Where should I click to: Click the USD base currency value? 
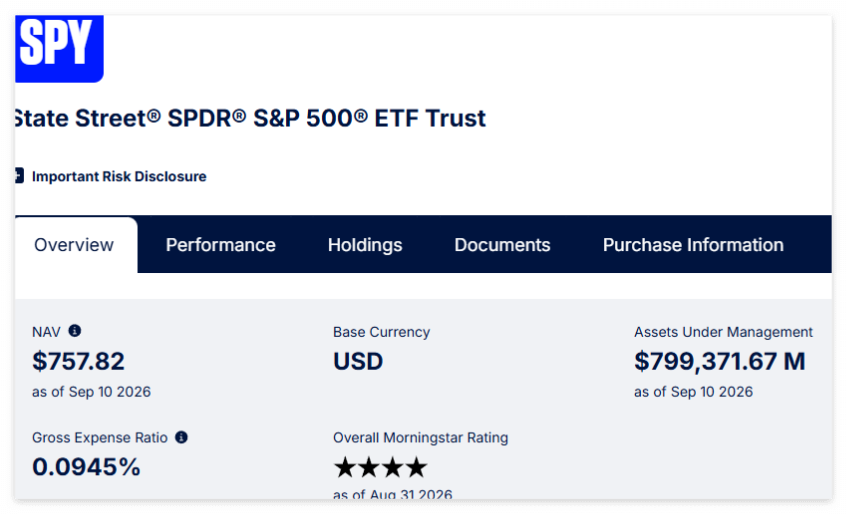pyautogui.click(x=358, y=361)
